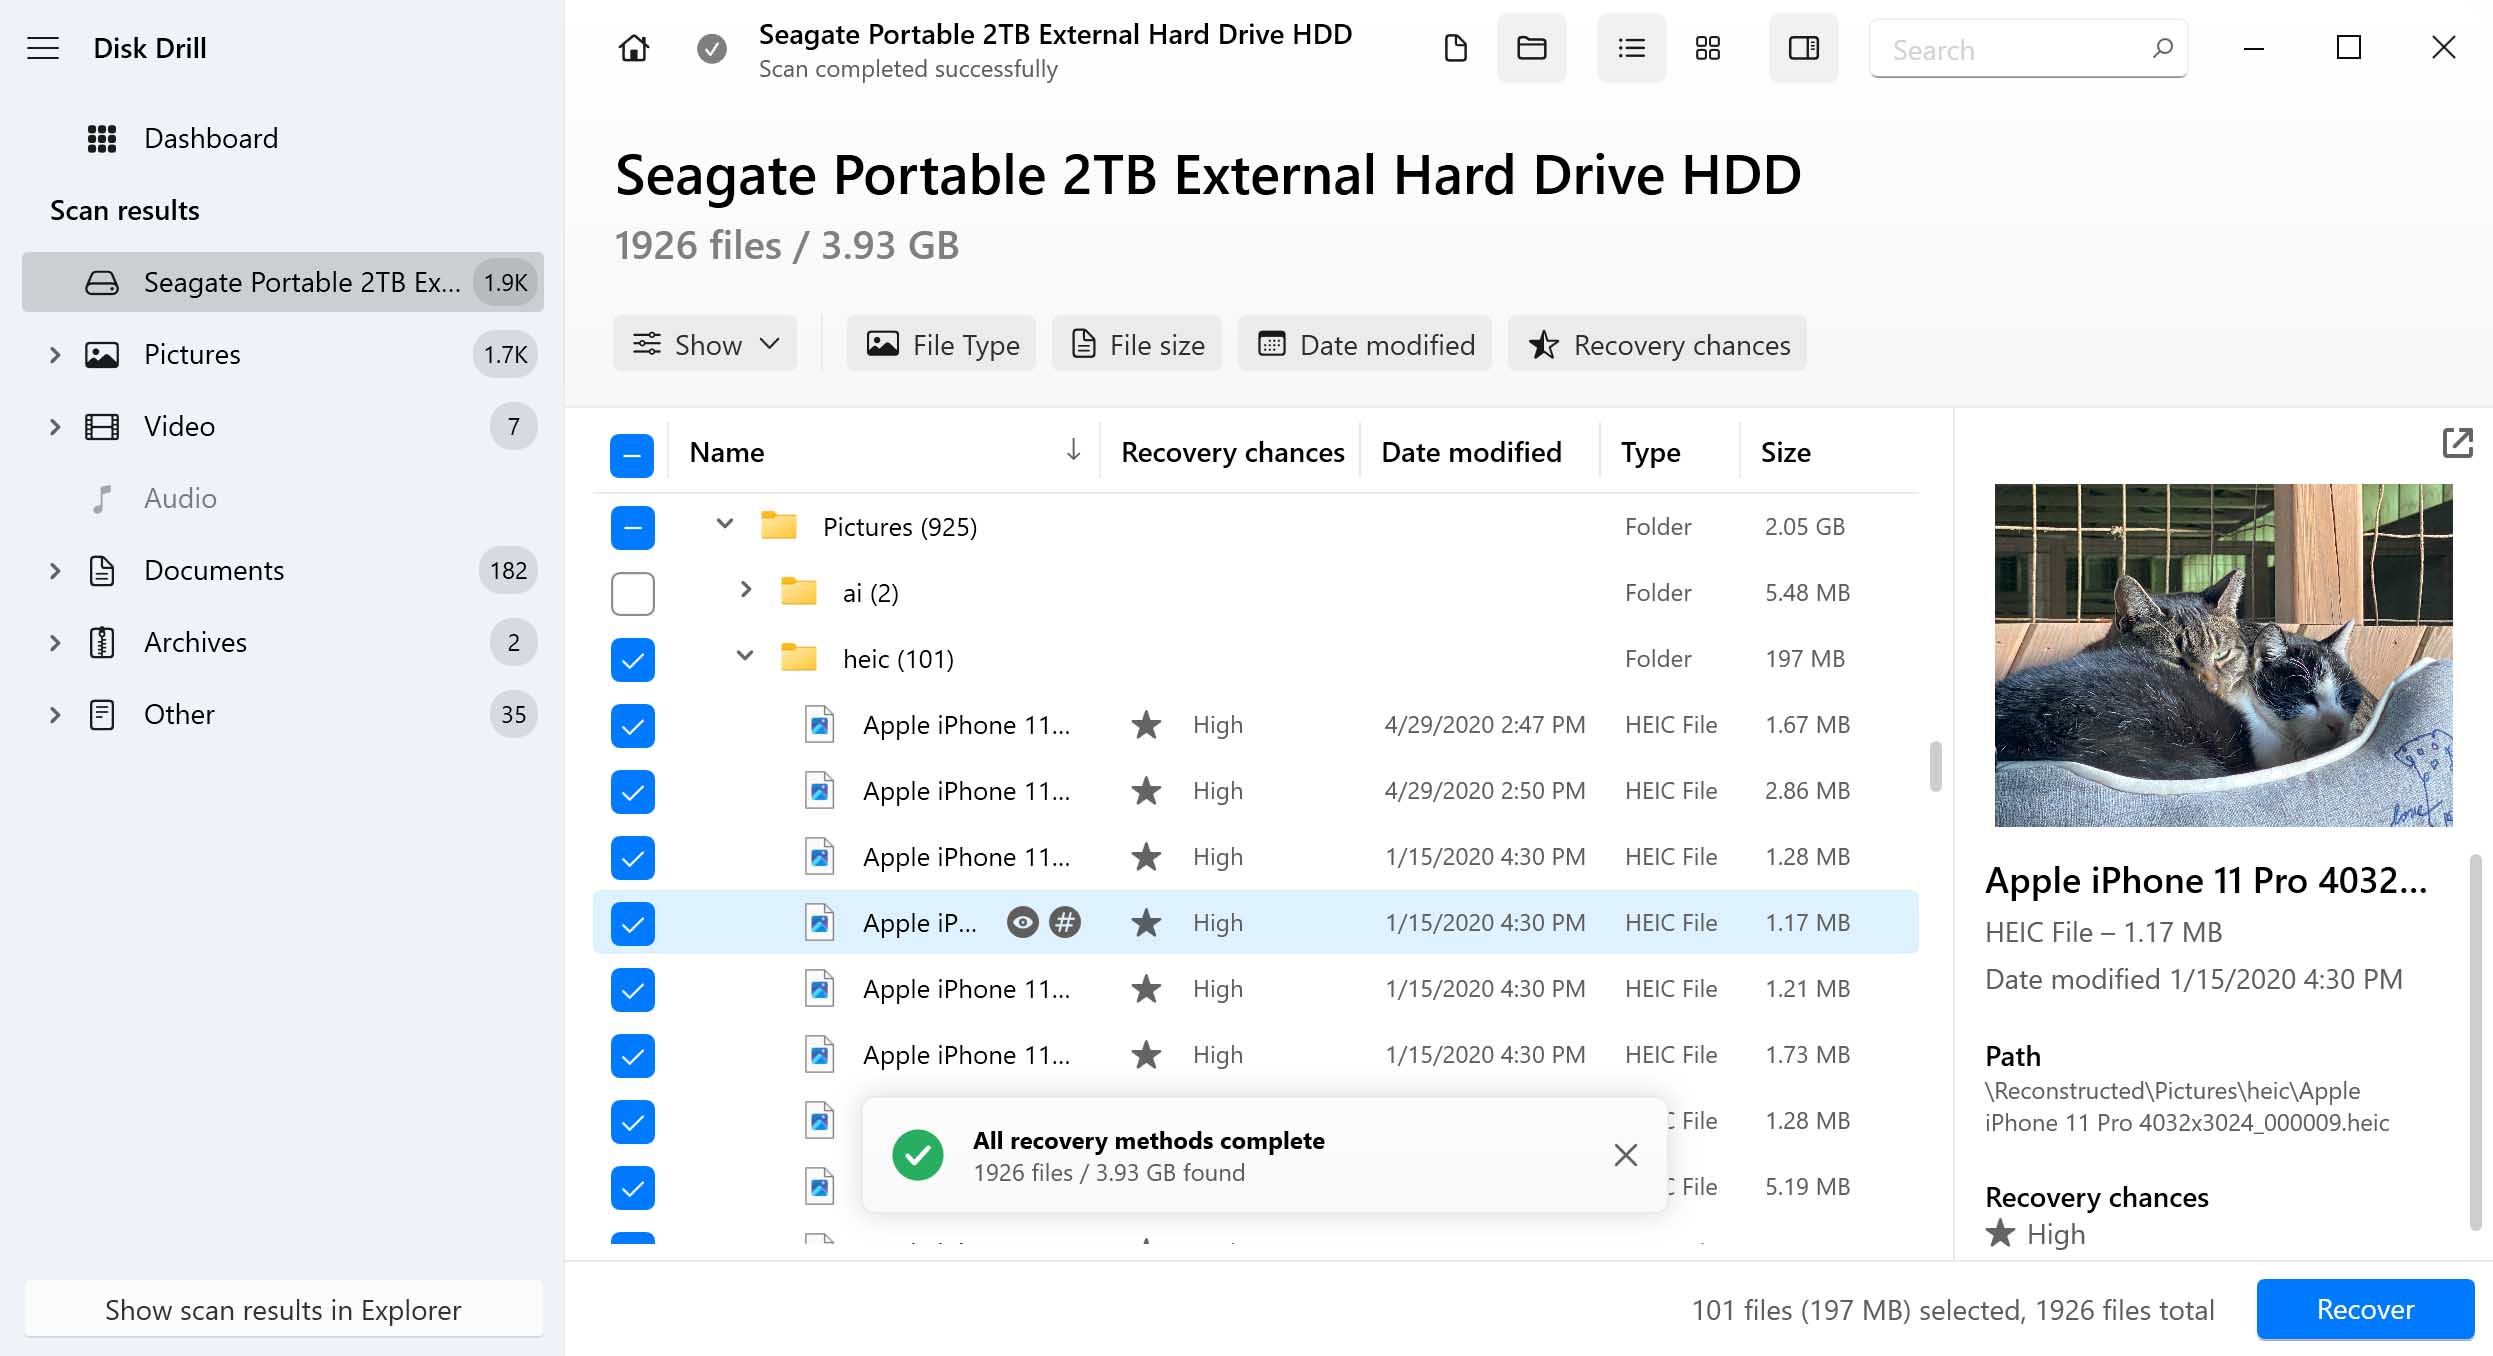Click the panel/preview toggle icon
The width and height of the screenshot is (2493, 1356).
[1802, 48]
